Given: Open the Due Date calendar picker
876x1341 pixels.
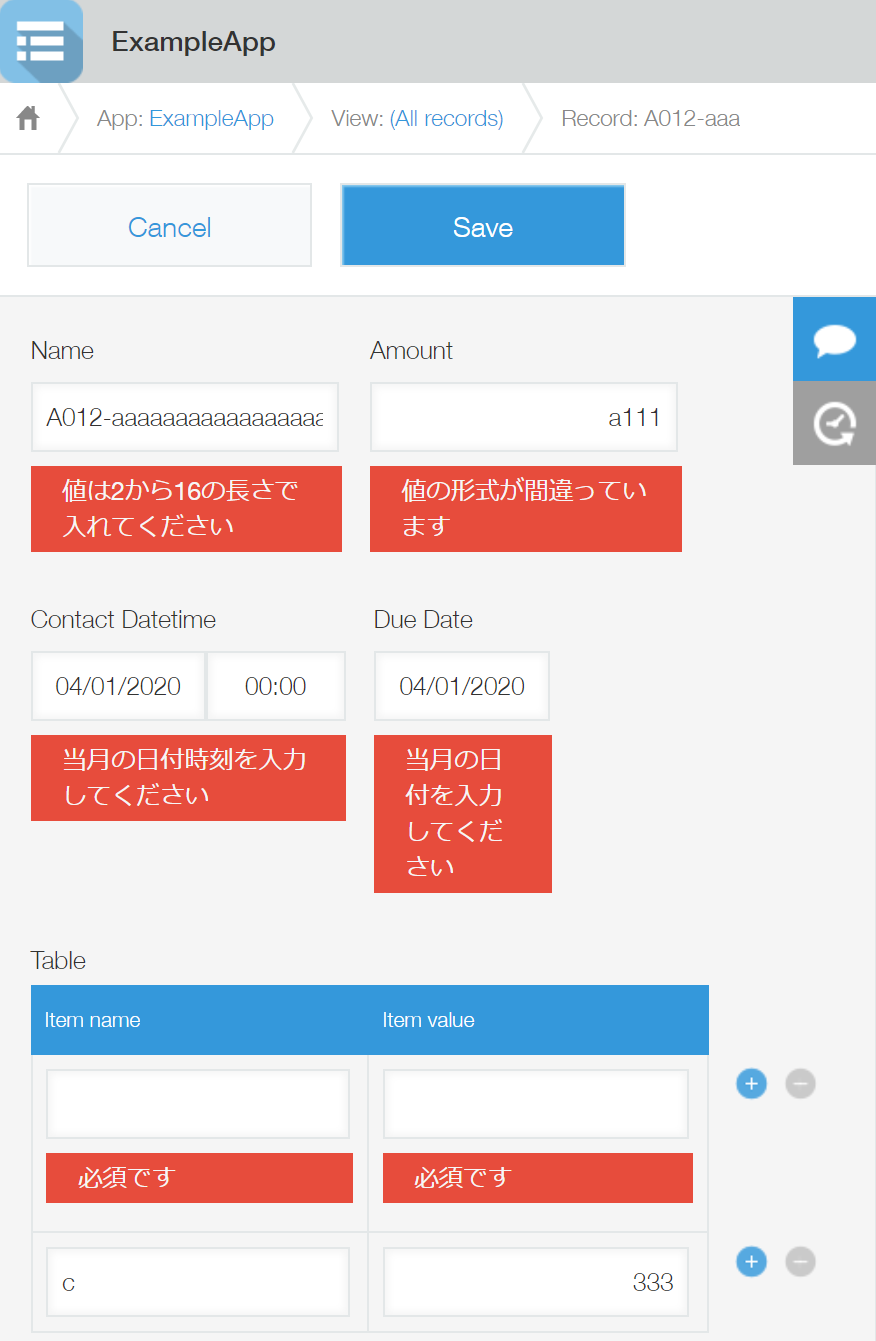Looking at the screenshot, I should [461, 685].
